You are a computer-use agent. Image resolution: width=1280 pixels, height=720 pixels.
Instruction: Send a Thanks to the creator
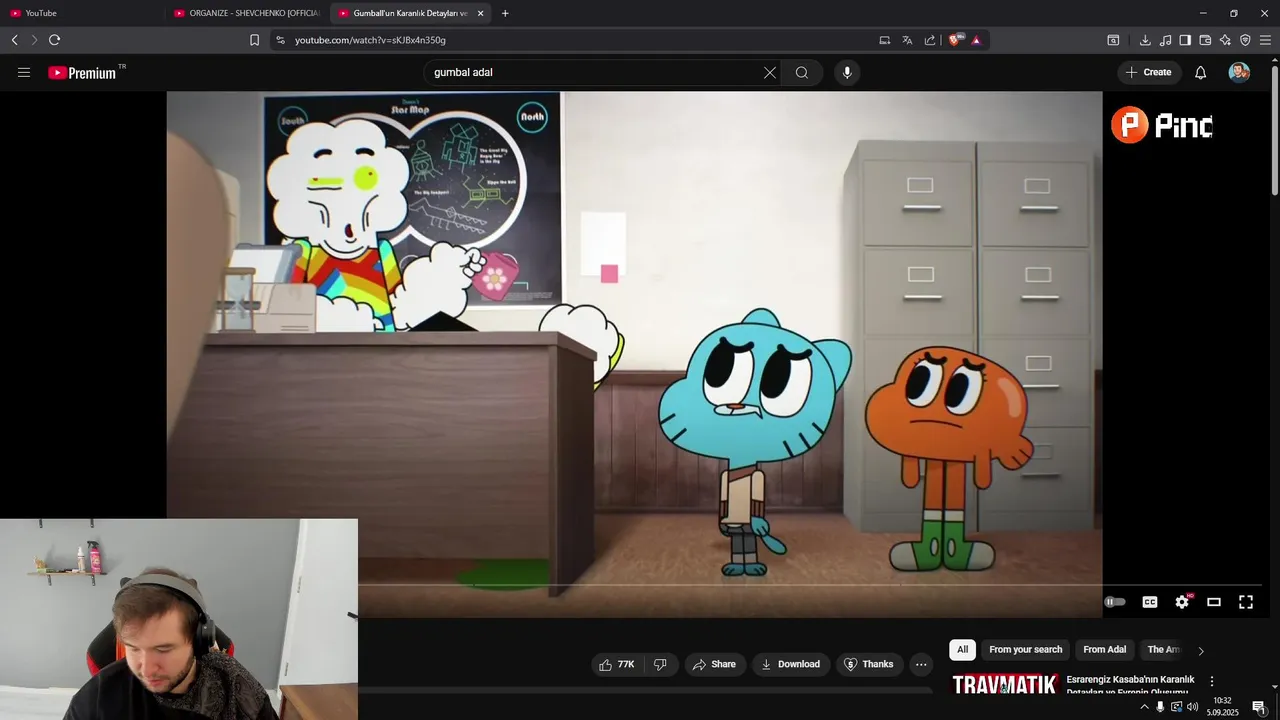coord(868,664)
